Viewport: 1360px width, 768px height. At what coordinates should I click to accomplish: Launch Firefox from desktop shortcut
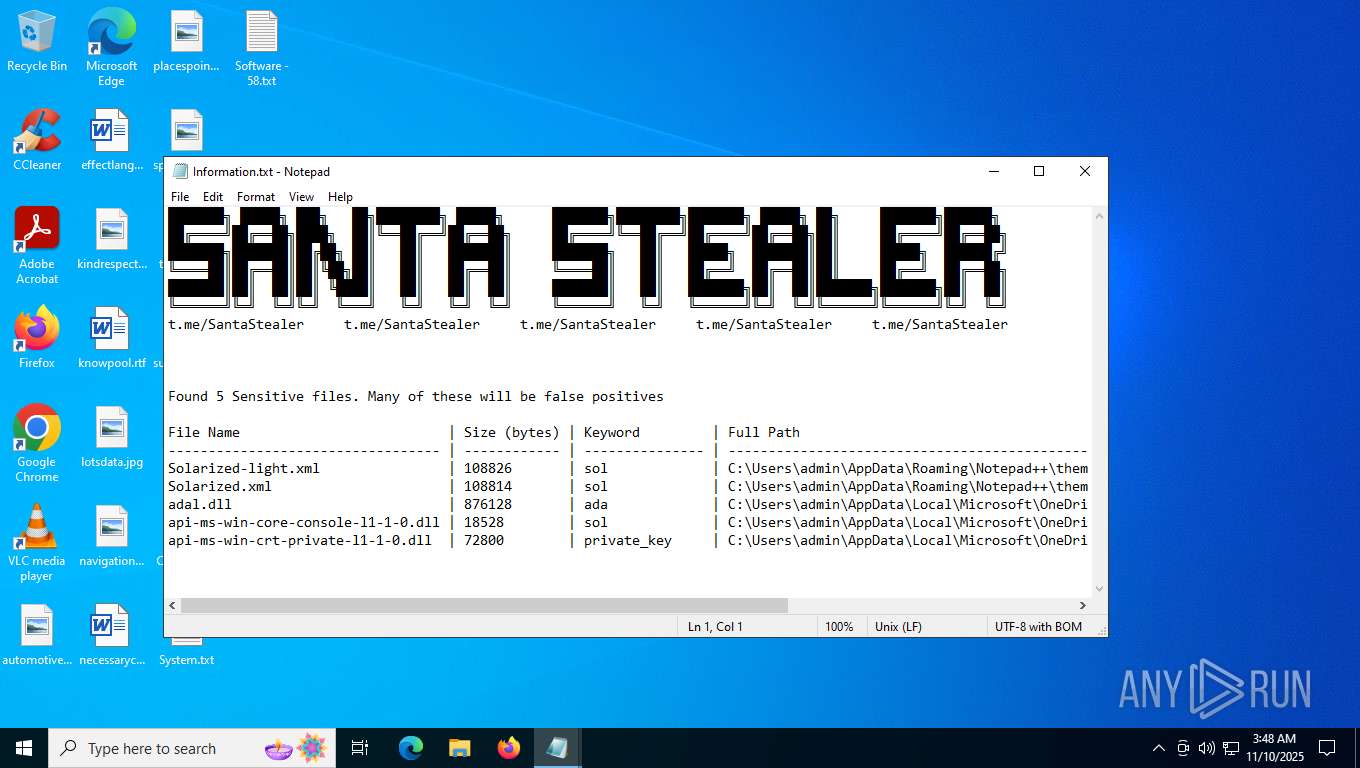[x=37, y=338]
